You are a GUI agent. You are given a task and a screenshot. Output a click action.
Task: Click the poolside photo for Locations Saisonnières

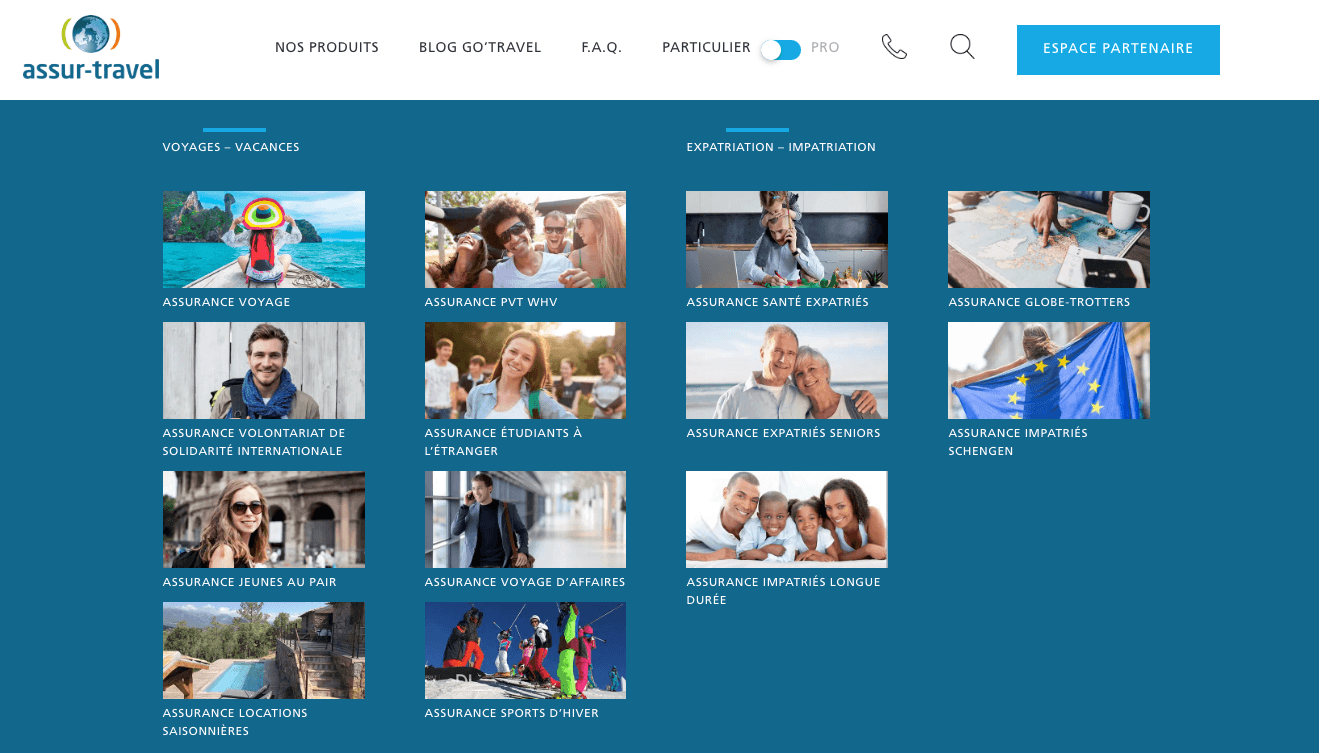click(263, 650)
